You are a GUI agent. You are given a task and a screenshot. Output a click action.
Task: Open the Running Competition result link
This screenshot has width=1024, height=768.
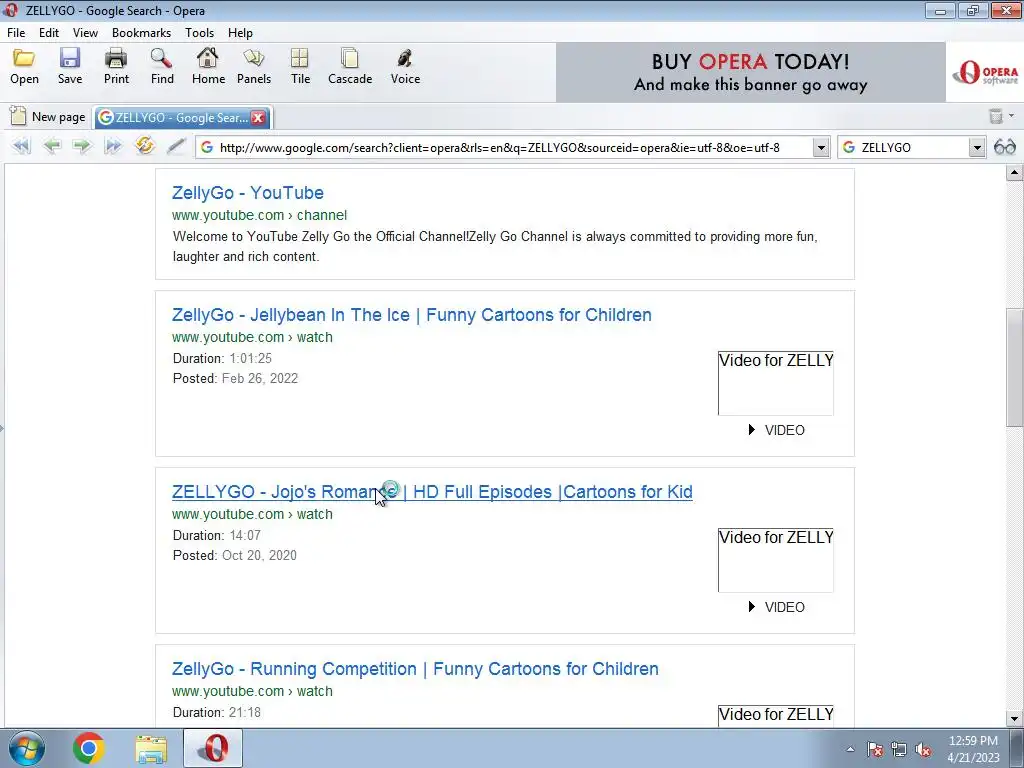415,669
